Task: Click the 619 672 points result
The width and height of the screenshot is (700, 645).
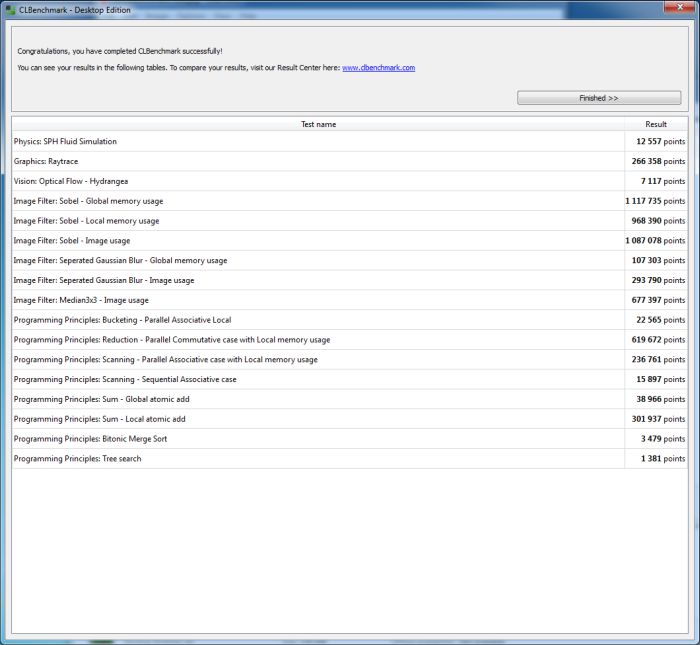Action: point(658,340)
